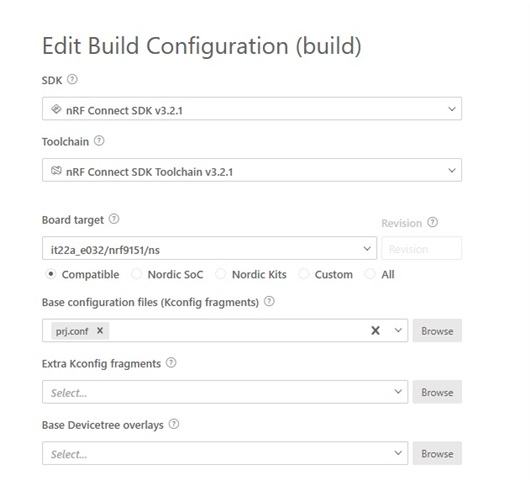530x480 pixels.
Task: Browse for extra Kconfig fragments
Action: 437,392
